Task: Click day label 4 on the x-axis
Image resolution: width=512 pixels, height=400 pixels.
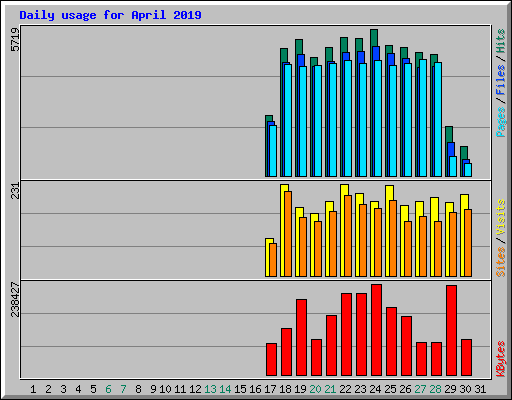Action: [x=78, y=389]
